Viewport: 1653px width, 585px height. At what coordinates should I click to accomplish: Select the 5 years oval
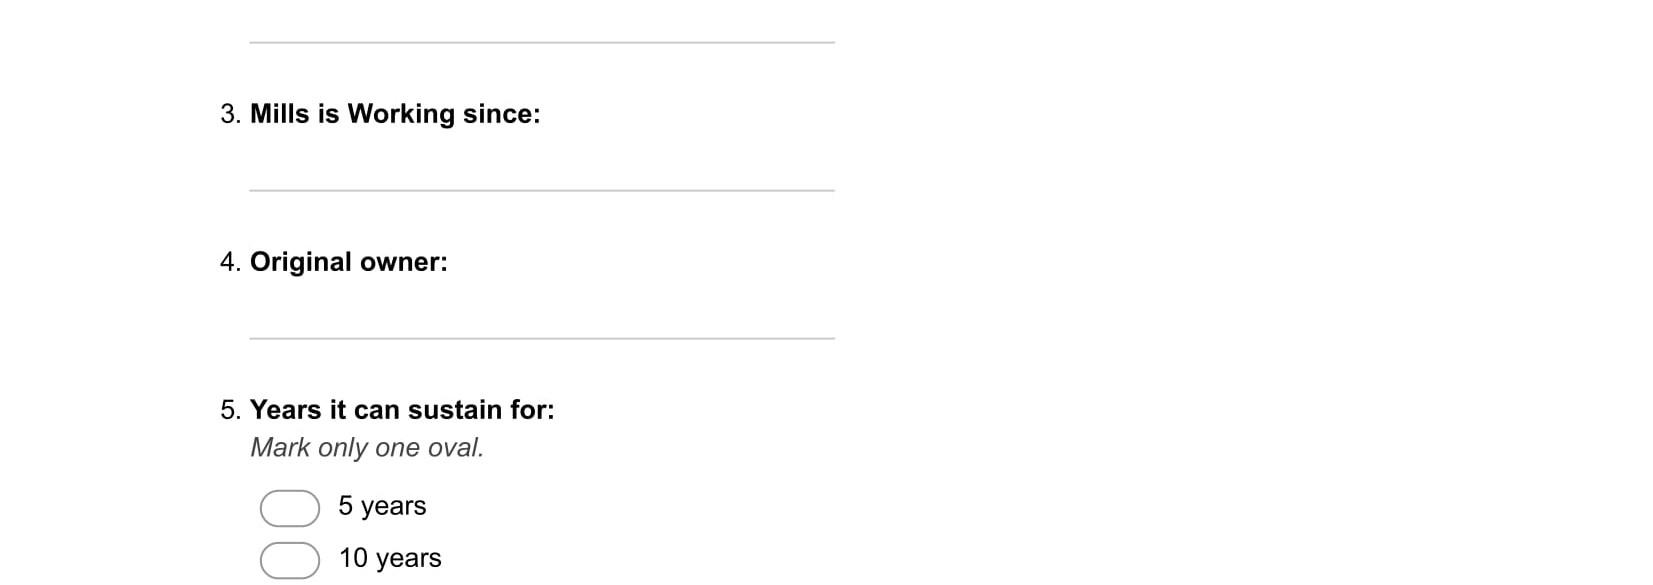290,508
